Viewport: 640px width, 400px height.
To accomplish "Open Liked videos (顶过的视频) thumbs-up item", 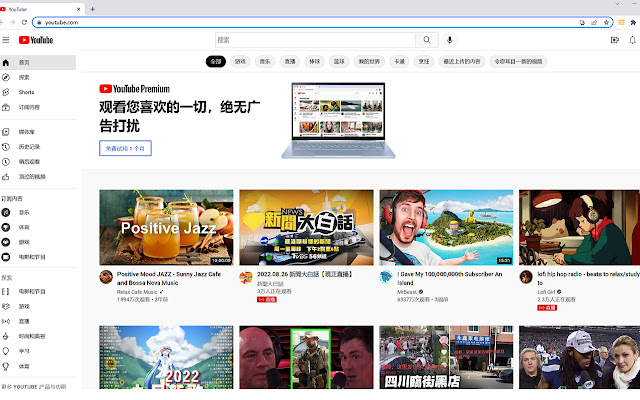I will (38, 177).
